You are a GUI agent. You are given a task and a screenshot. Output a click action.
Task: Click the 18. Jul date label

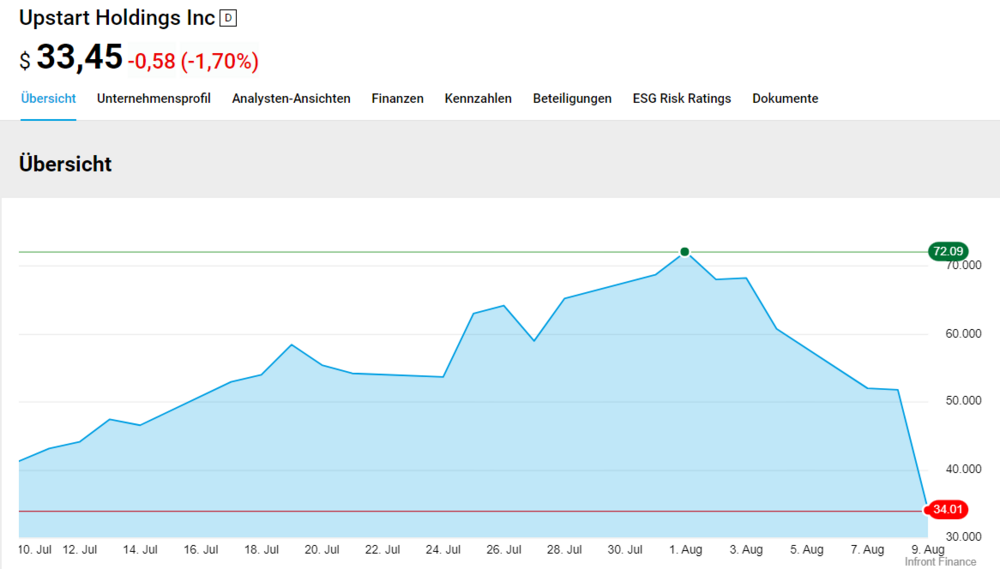coord(261,549)
